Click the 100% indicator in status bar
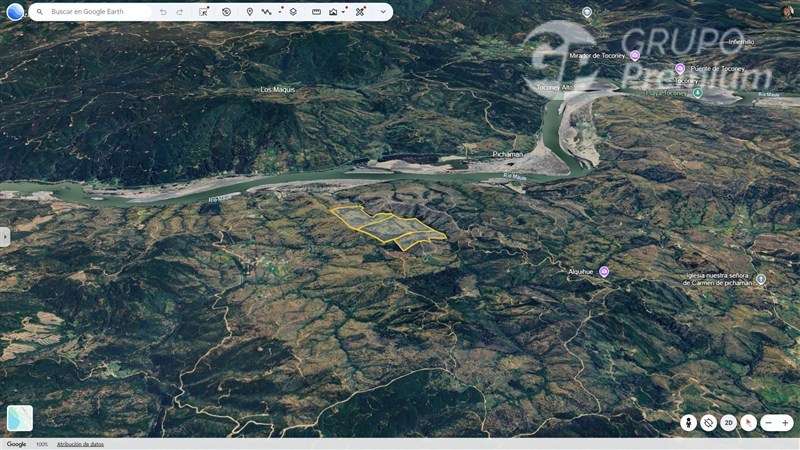 tap(42, 444)
